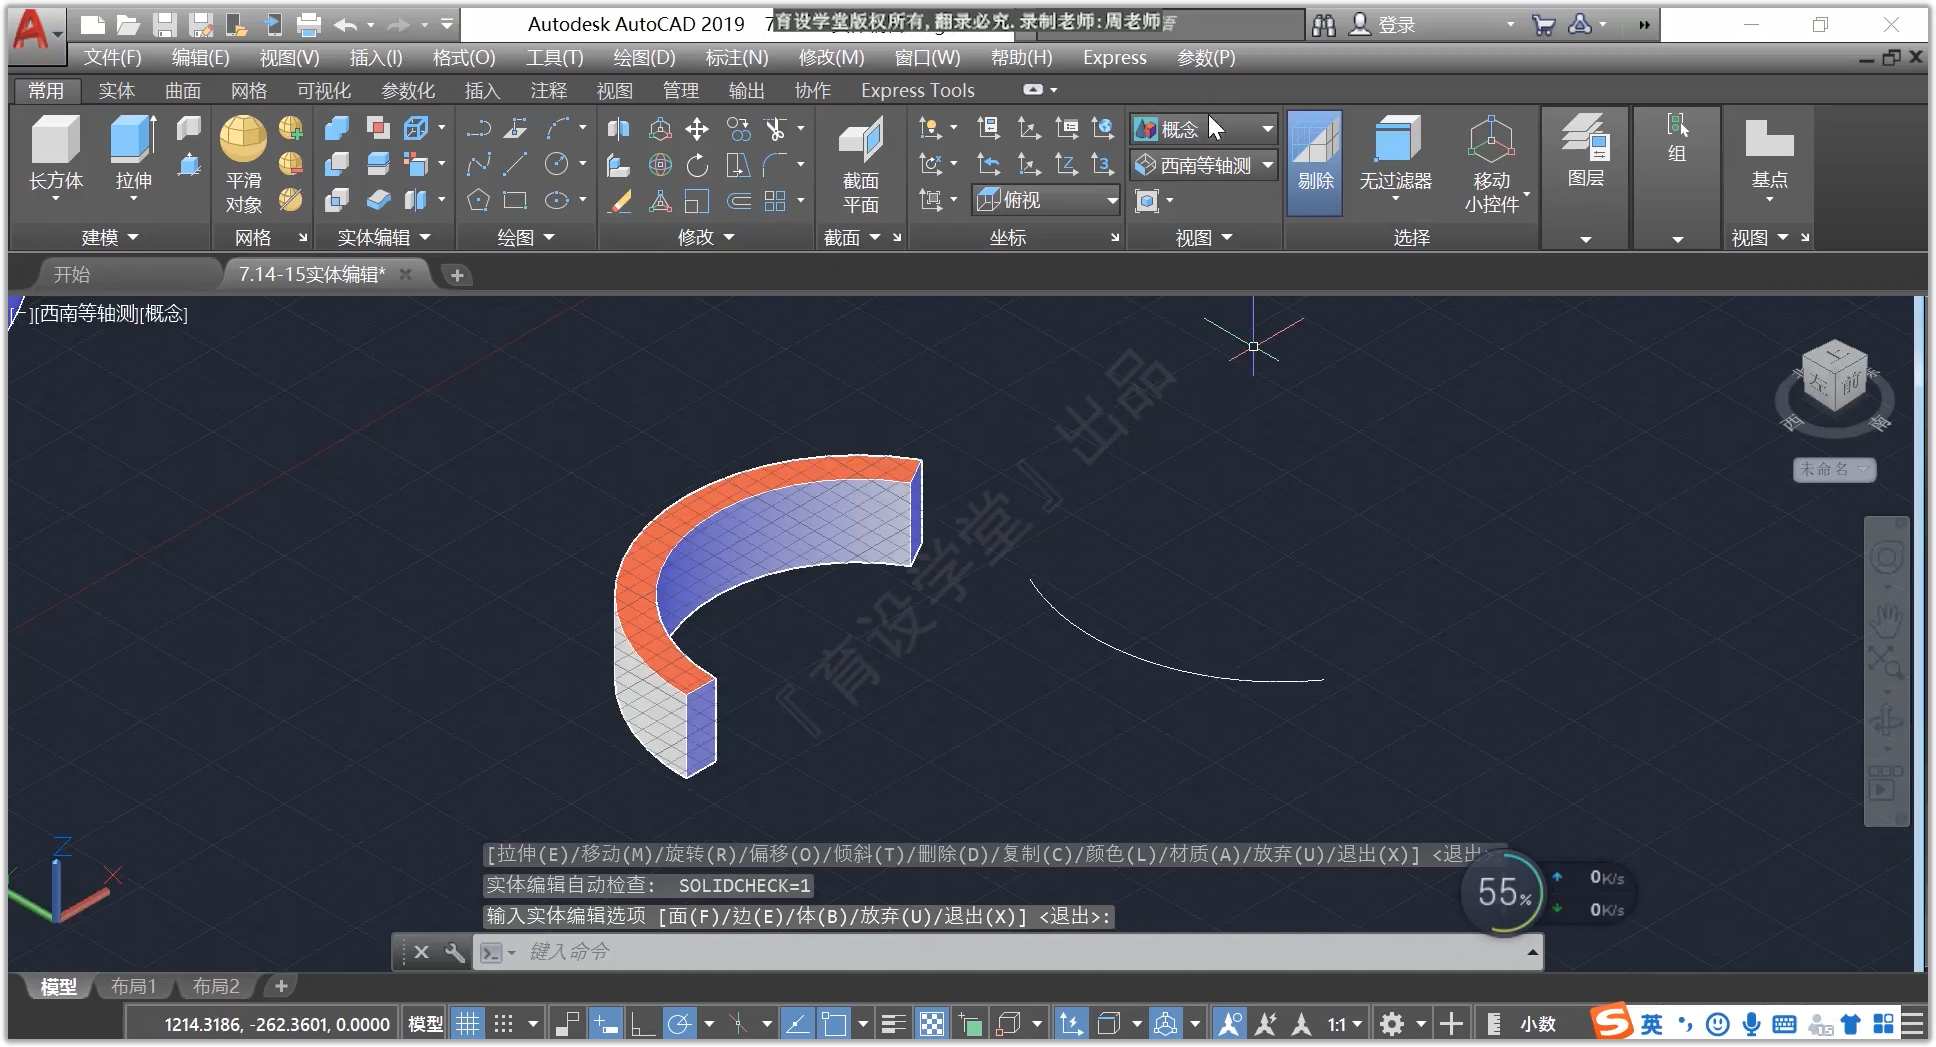Open the 概念 visual style dropdown
Viewport: 1936px width, 1047px height.
[x=1205, y=128]
